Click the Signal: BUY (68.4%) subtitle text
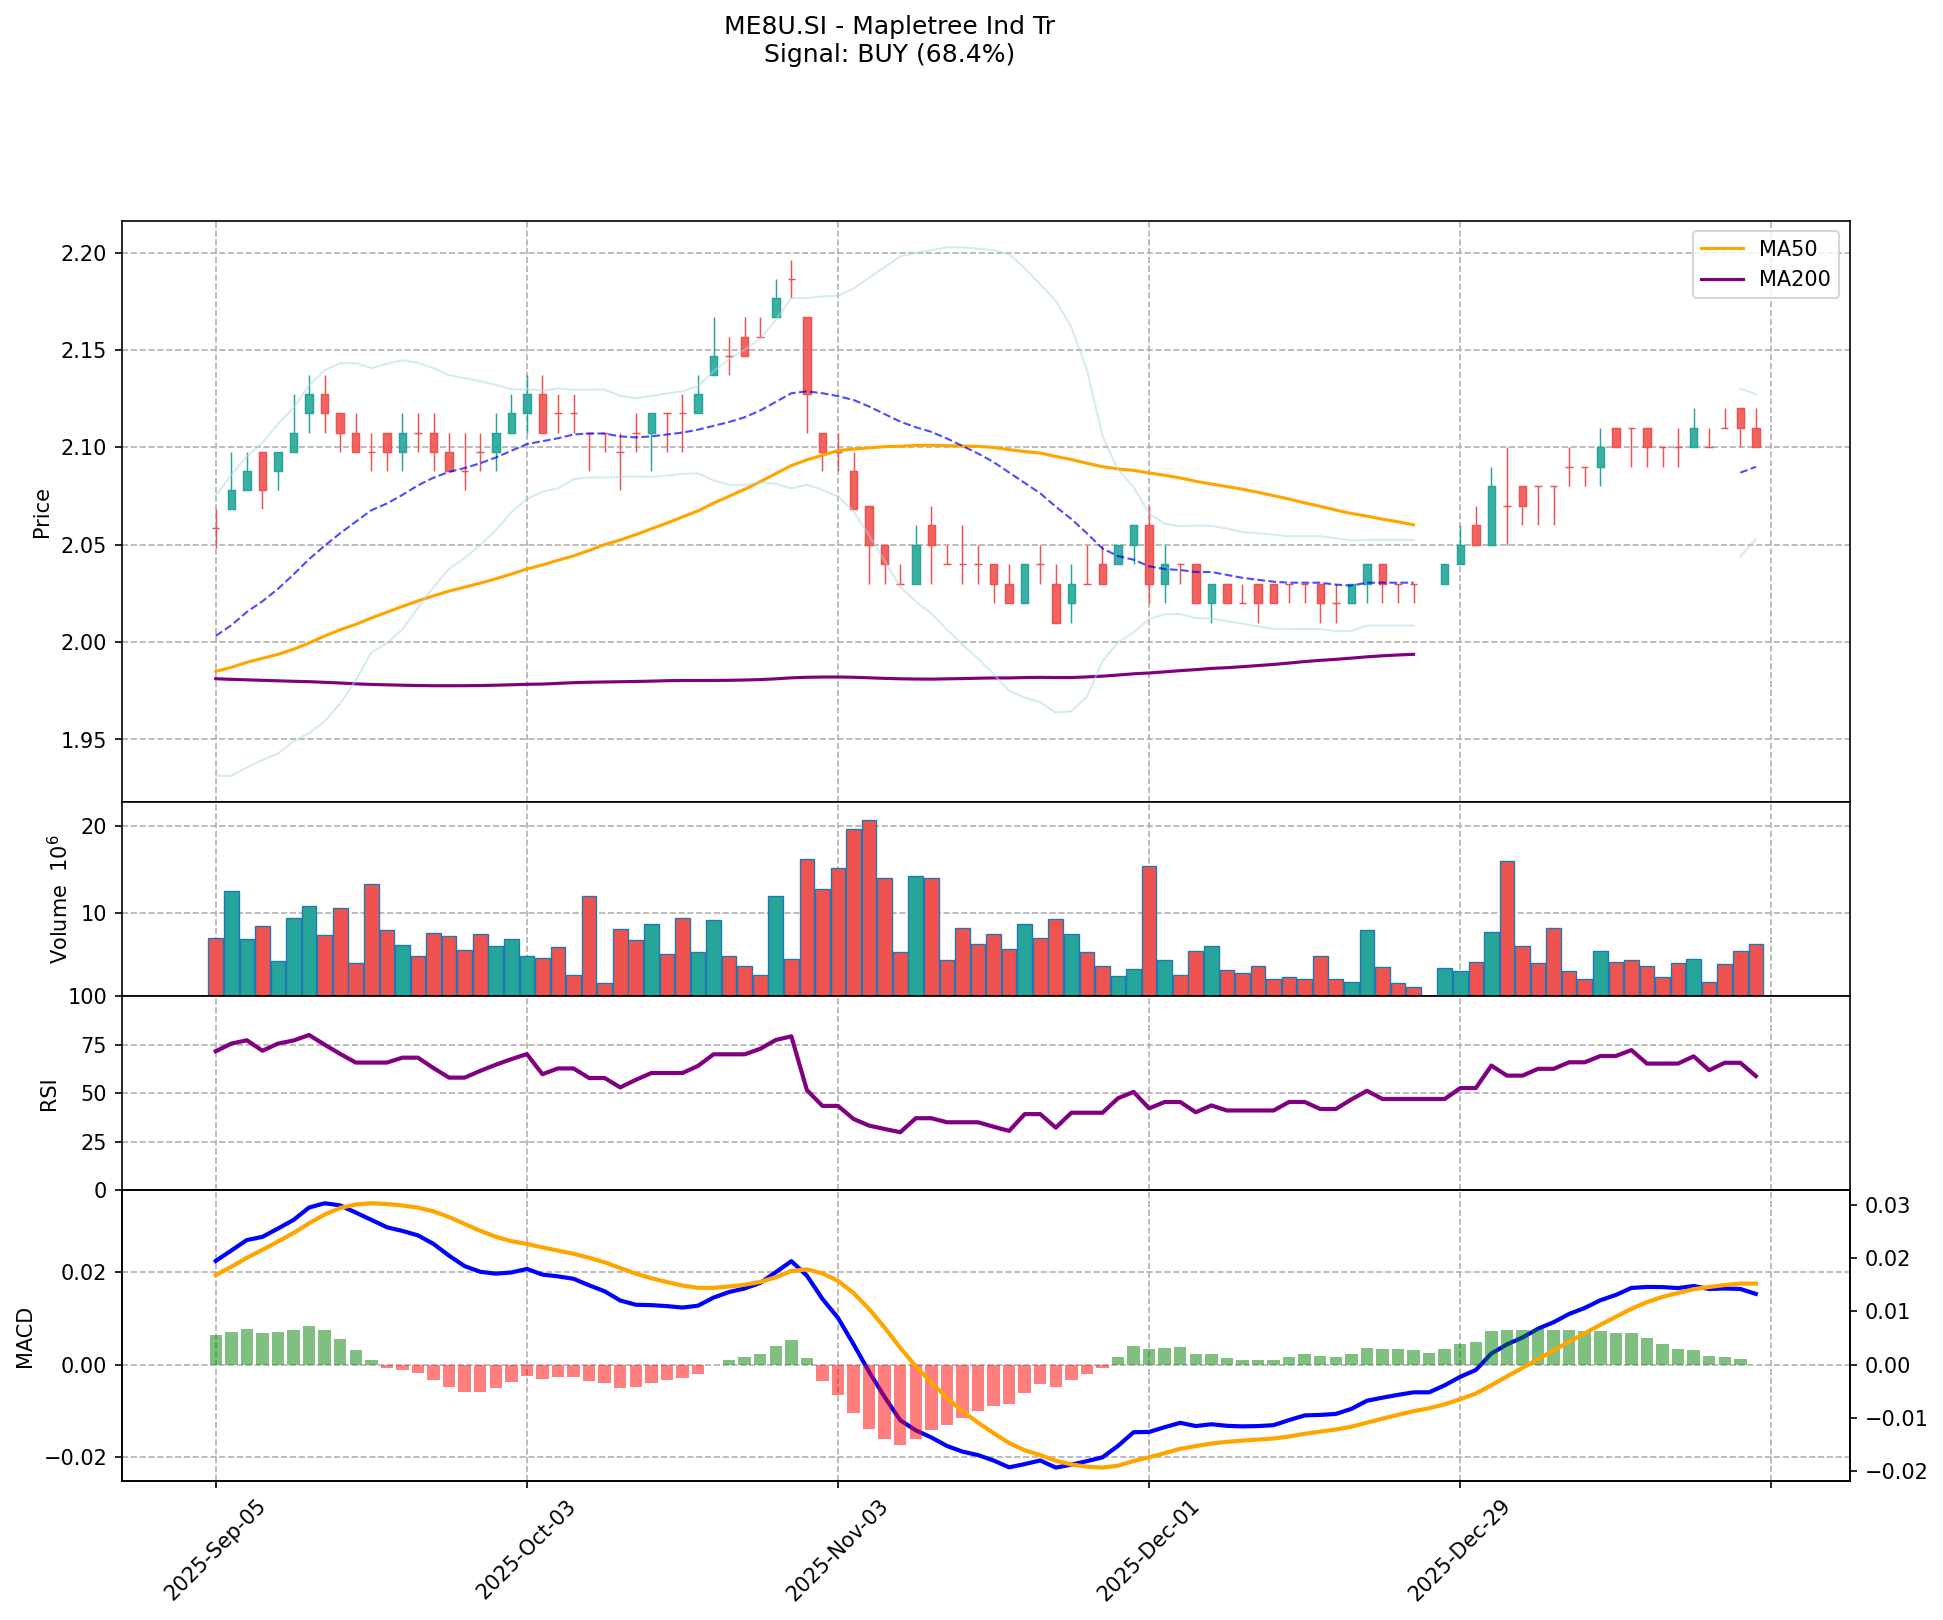1943x1620 pixels. (x=888, y=54)
